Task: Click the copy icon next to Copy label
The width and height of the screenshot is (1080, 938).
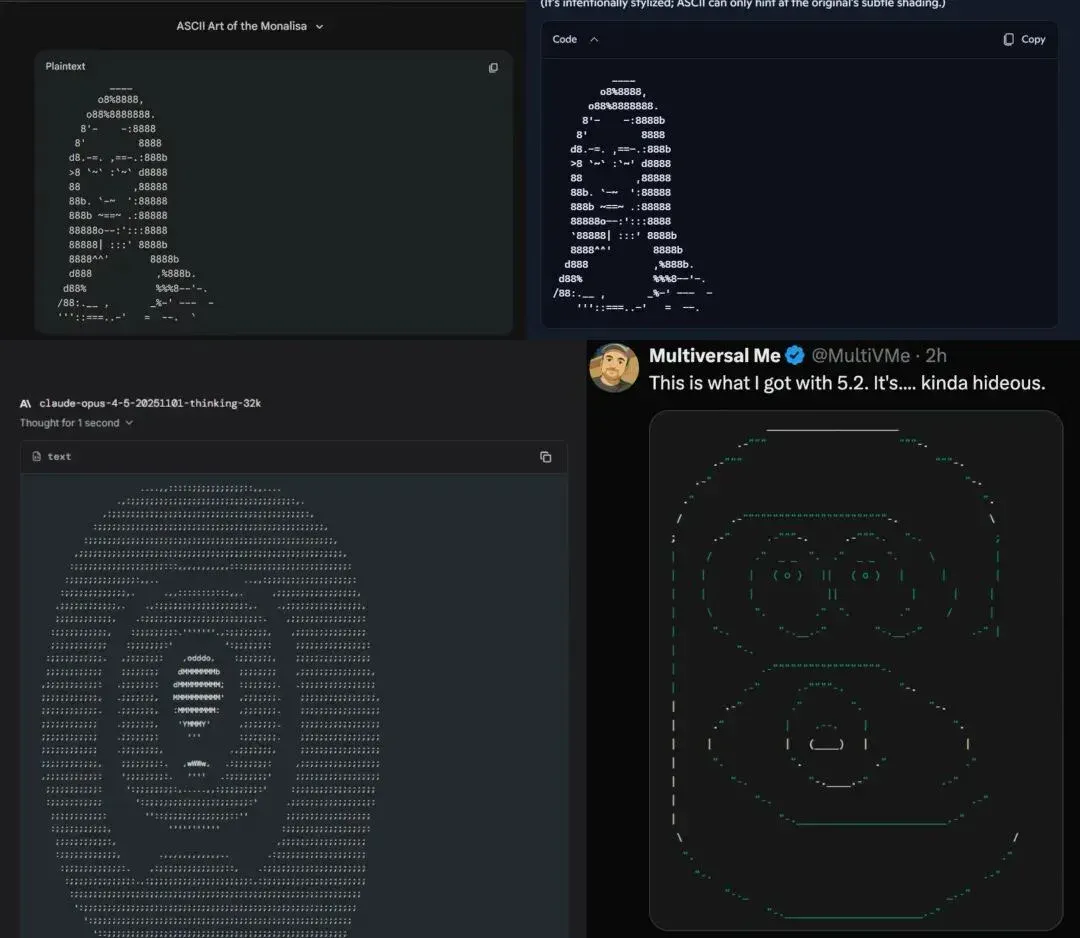Action: 1008,39
